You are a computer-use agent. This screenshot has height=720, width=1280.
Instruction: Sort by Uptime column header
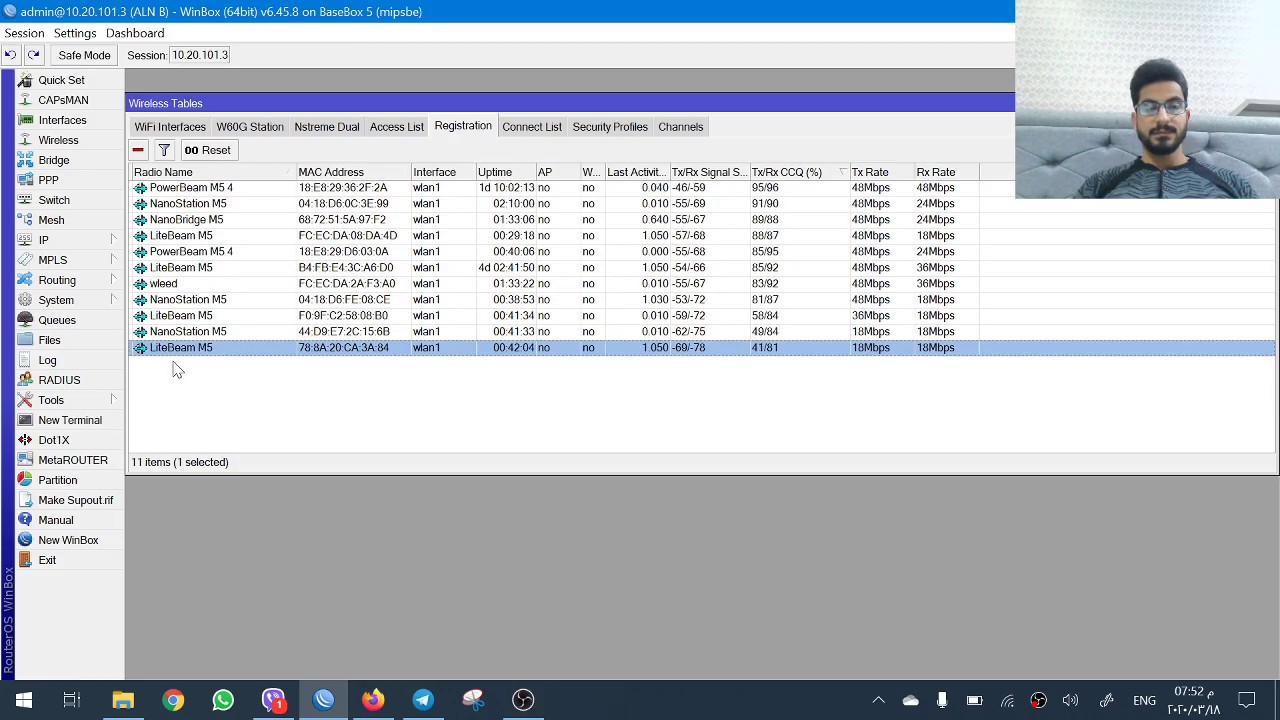pos(505,172)
